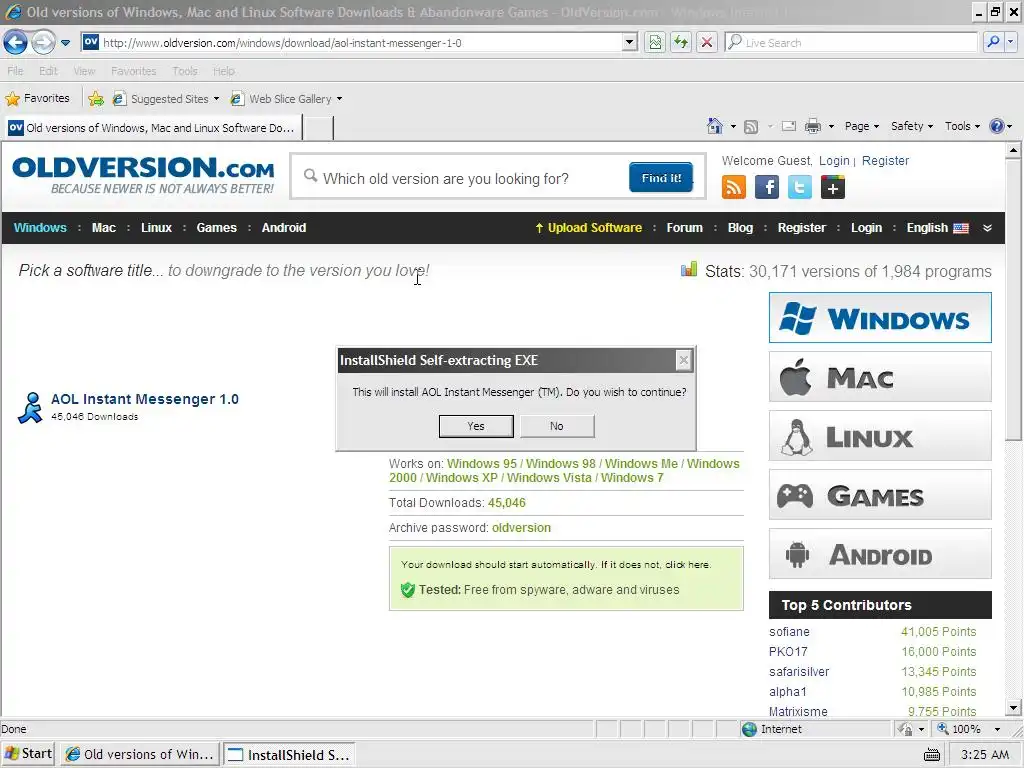The image size is (1024, 768).
Task: Open Suggested Sites dropdown
Action: pyautogui.click(x=166, y=99)
